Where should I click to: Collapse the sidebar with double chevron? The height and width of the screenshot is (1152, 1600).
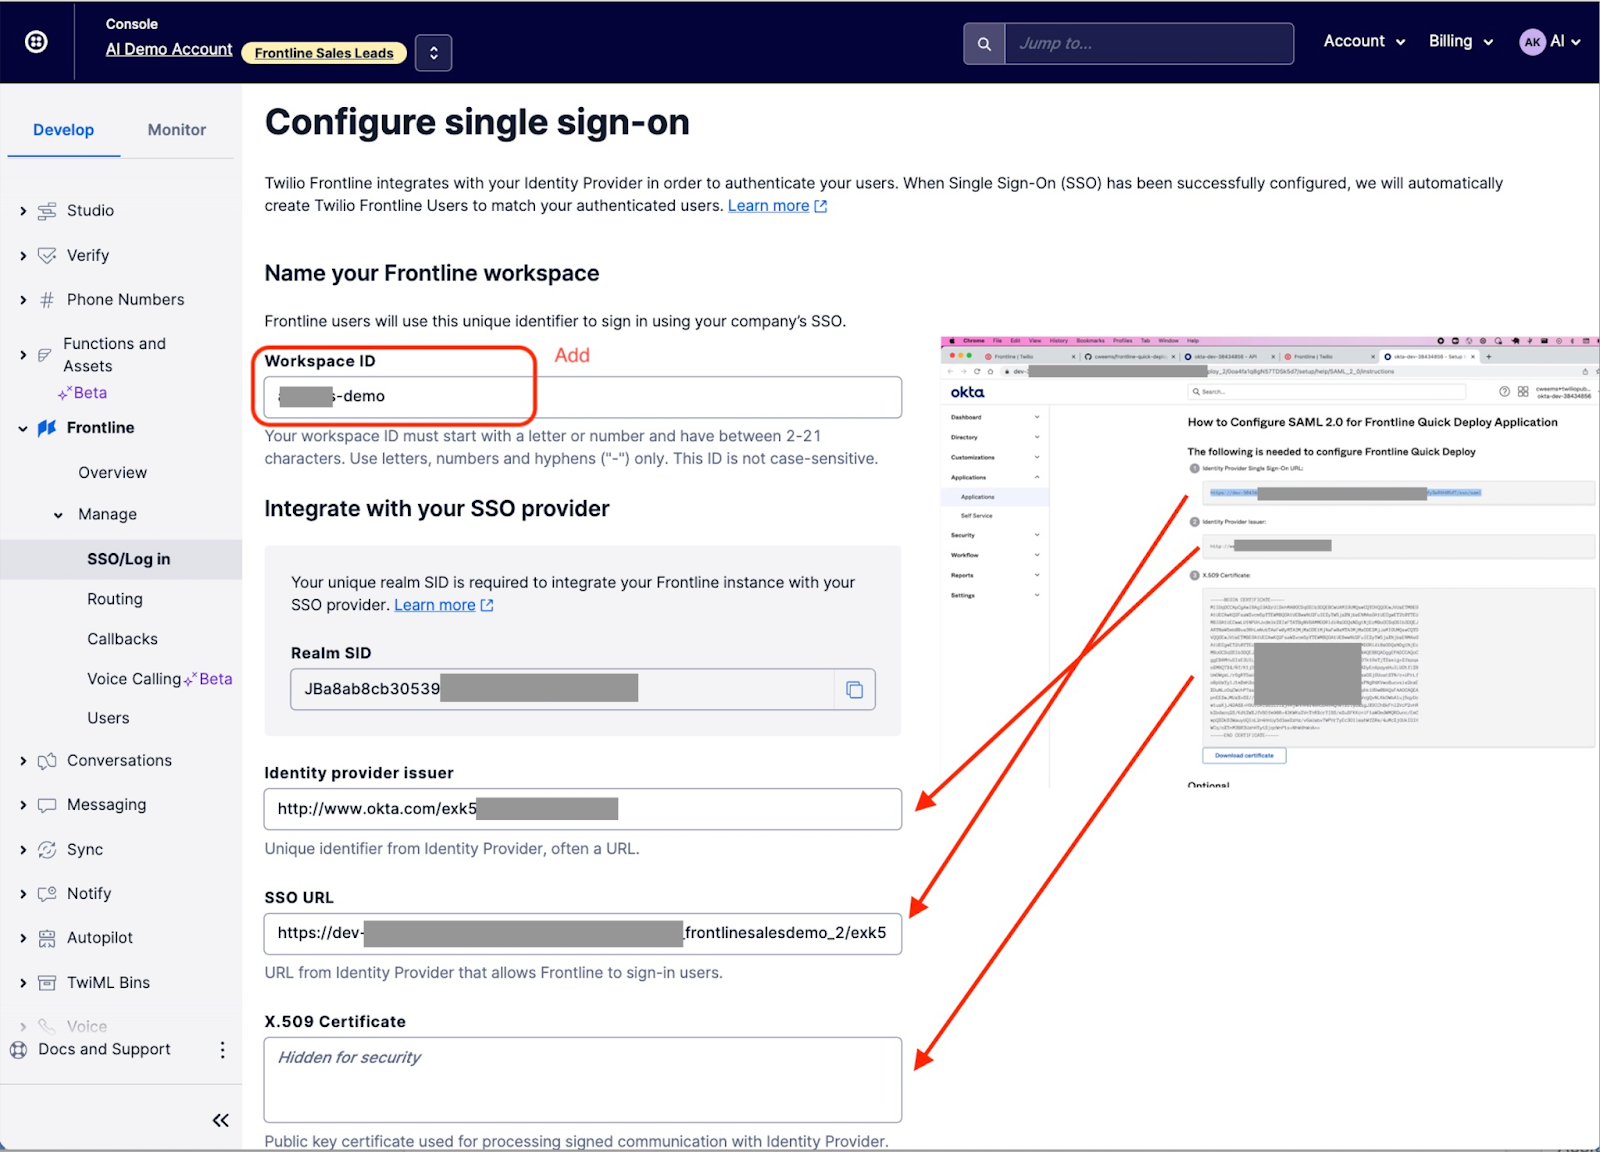(x=221, y=1120)
